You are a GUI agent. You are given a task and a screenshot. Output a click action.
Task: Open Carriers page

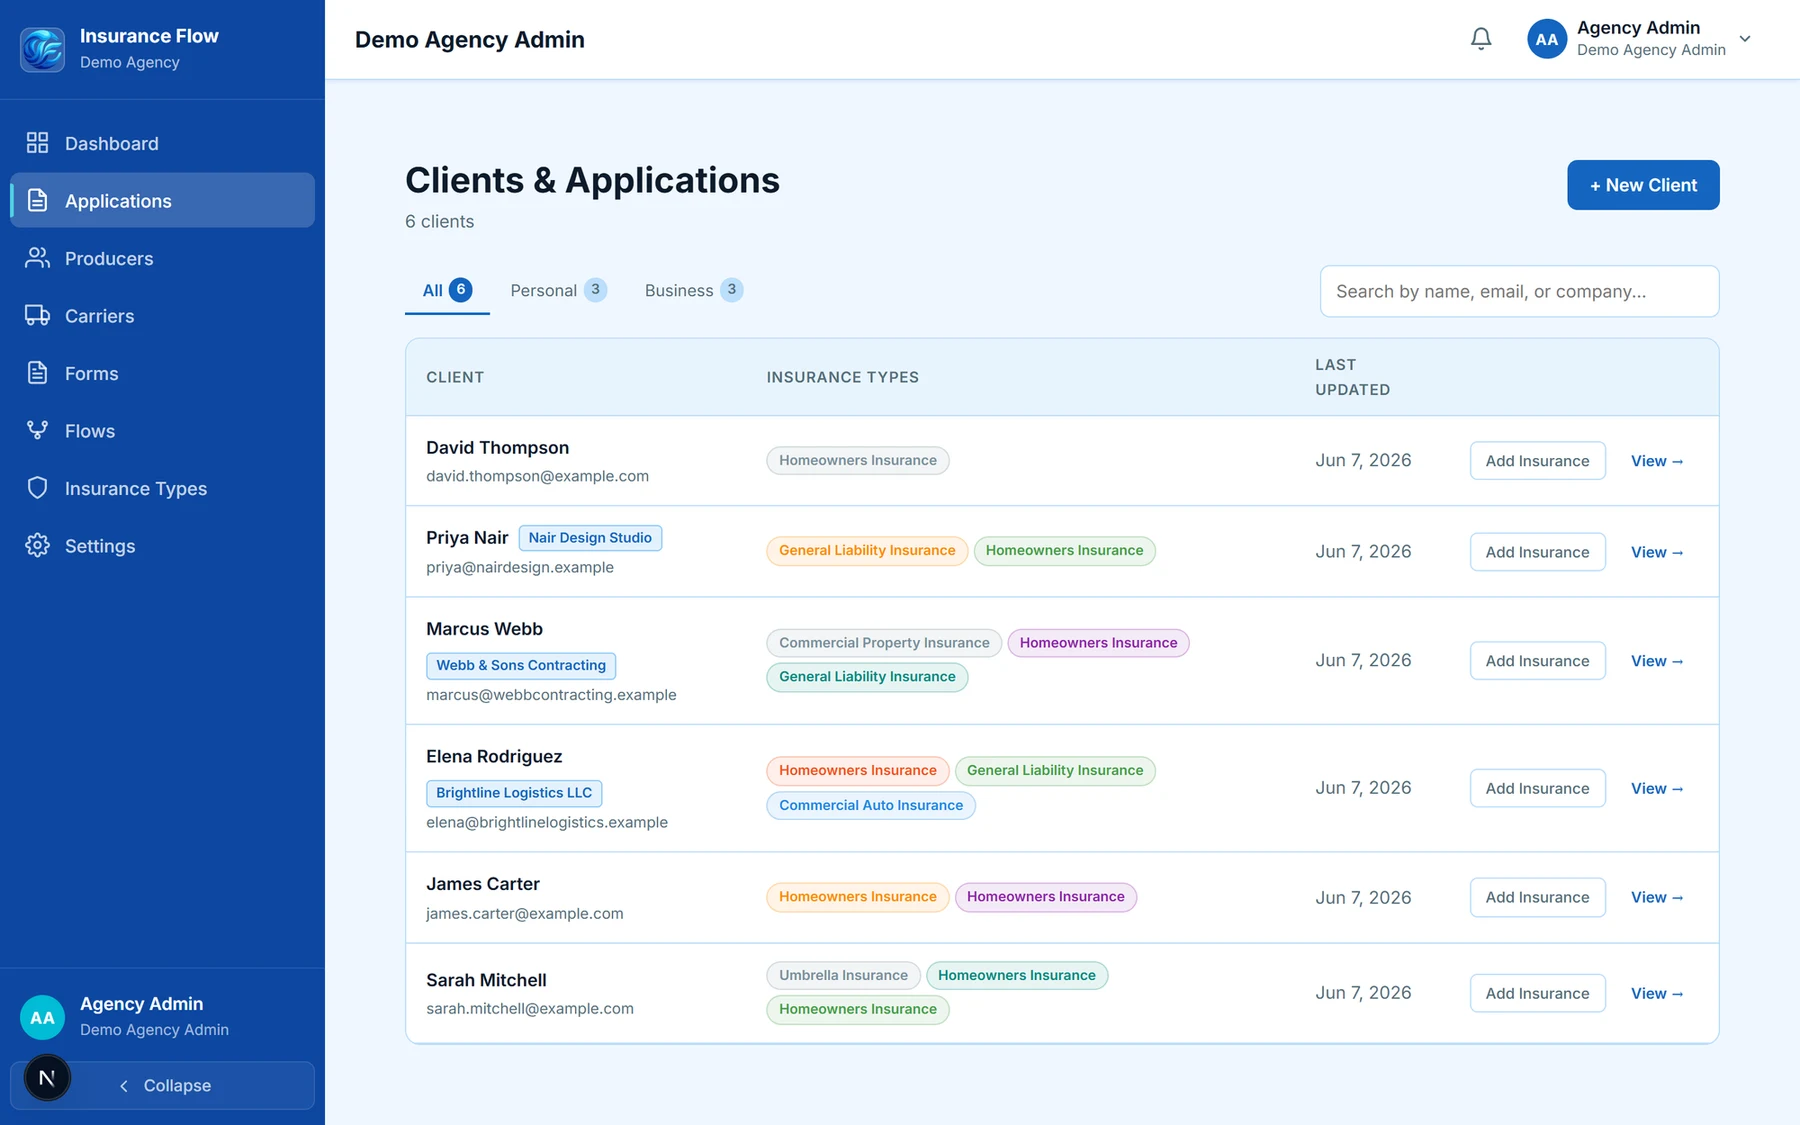coord(162,316)
